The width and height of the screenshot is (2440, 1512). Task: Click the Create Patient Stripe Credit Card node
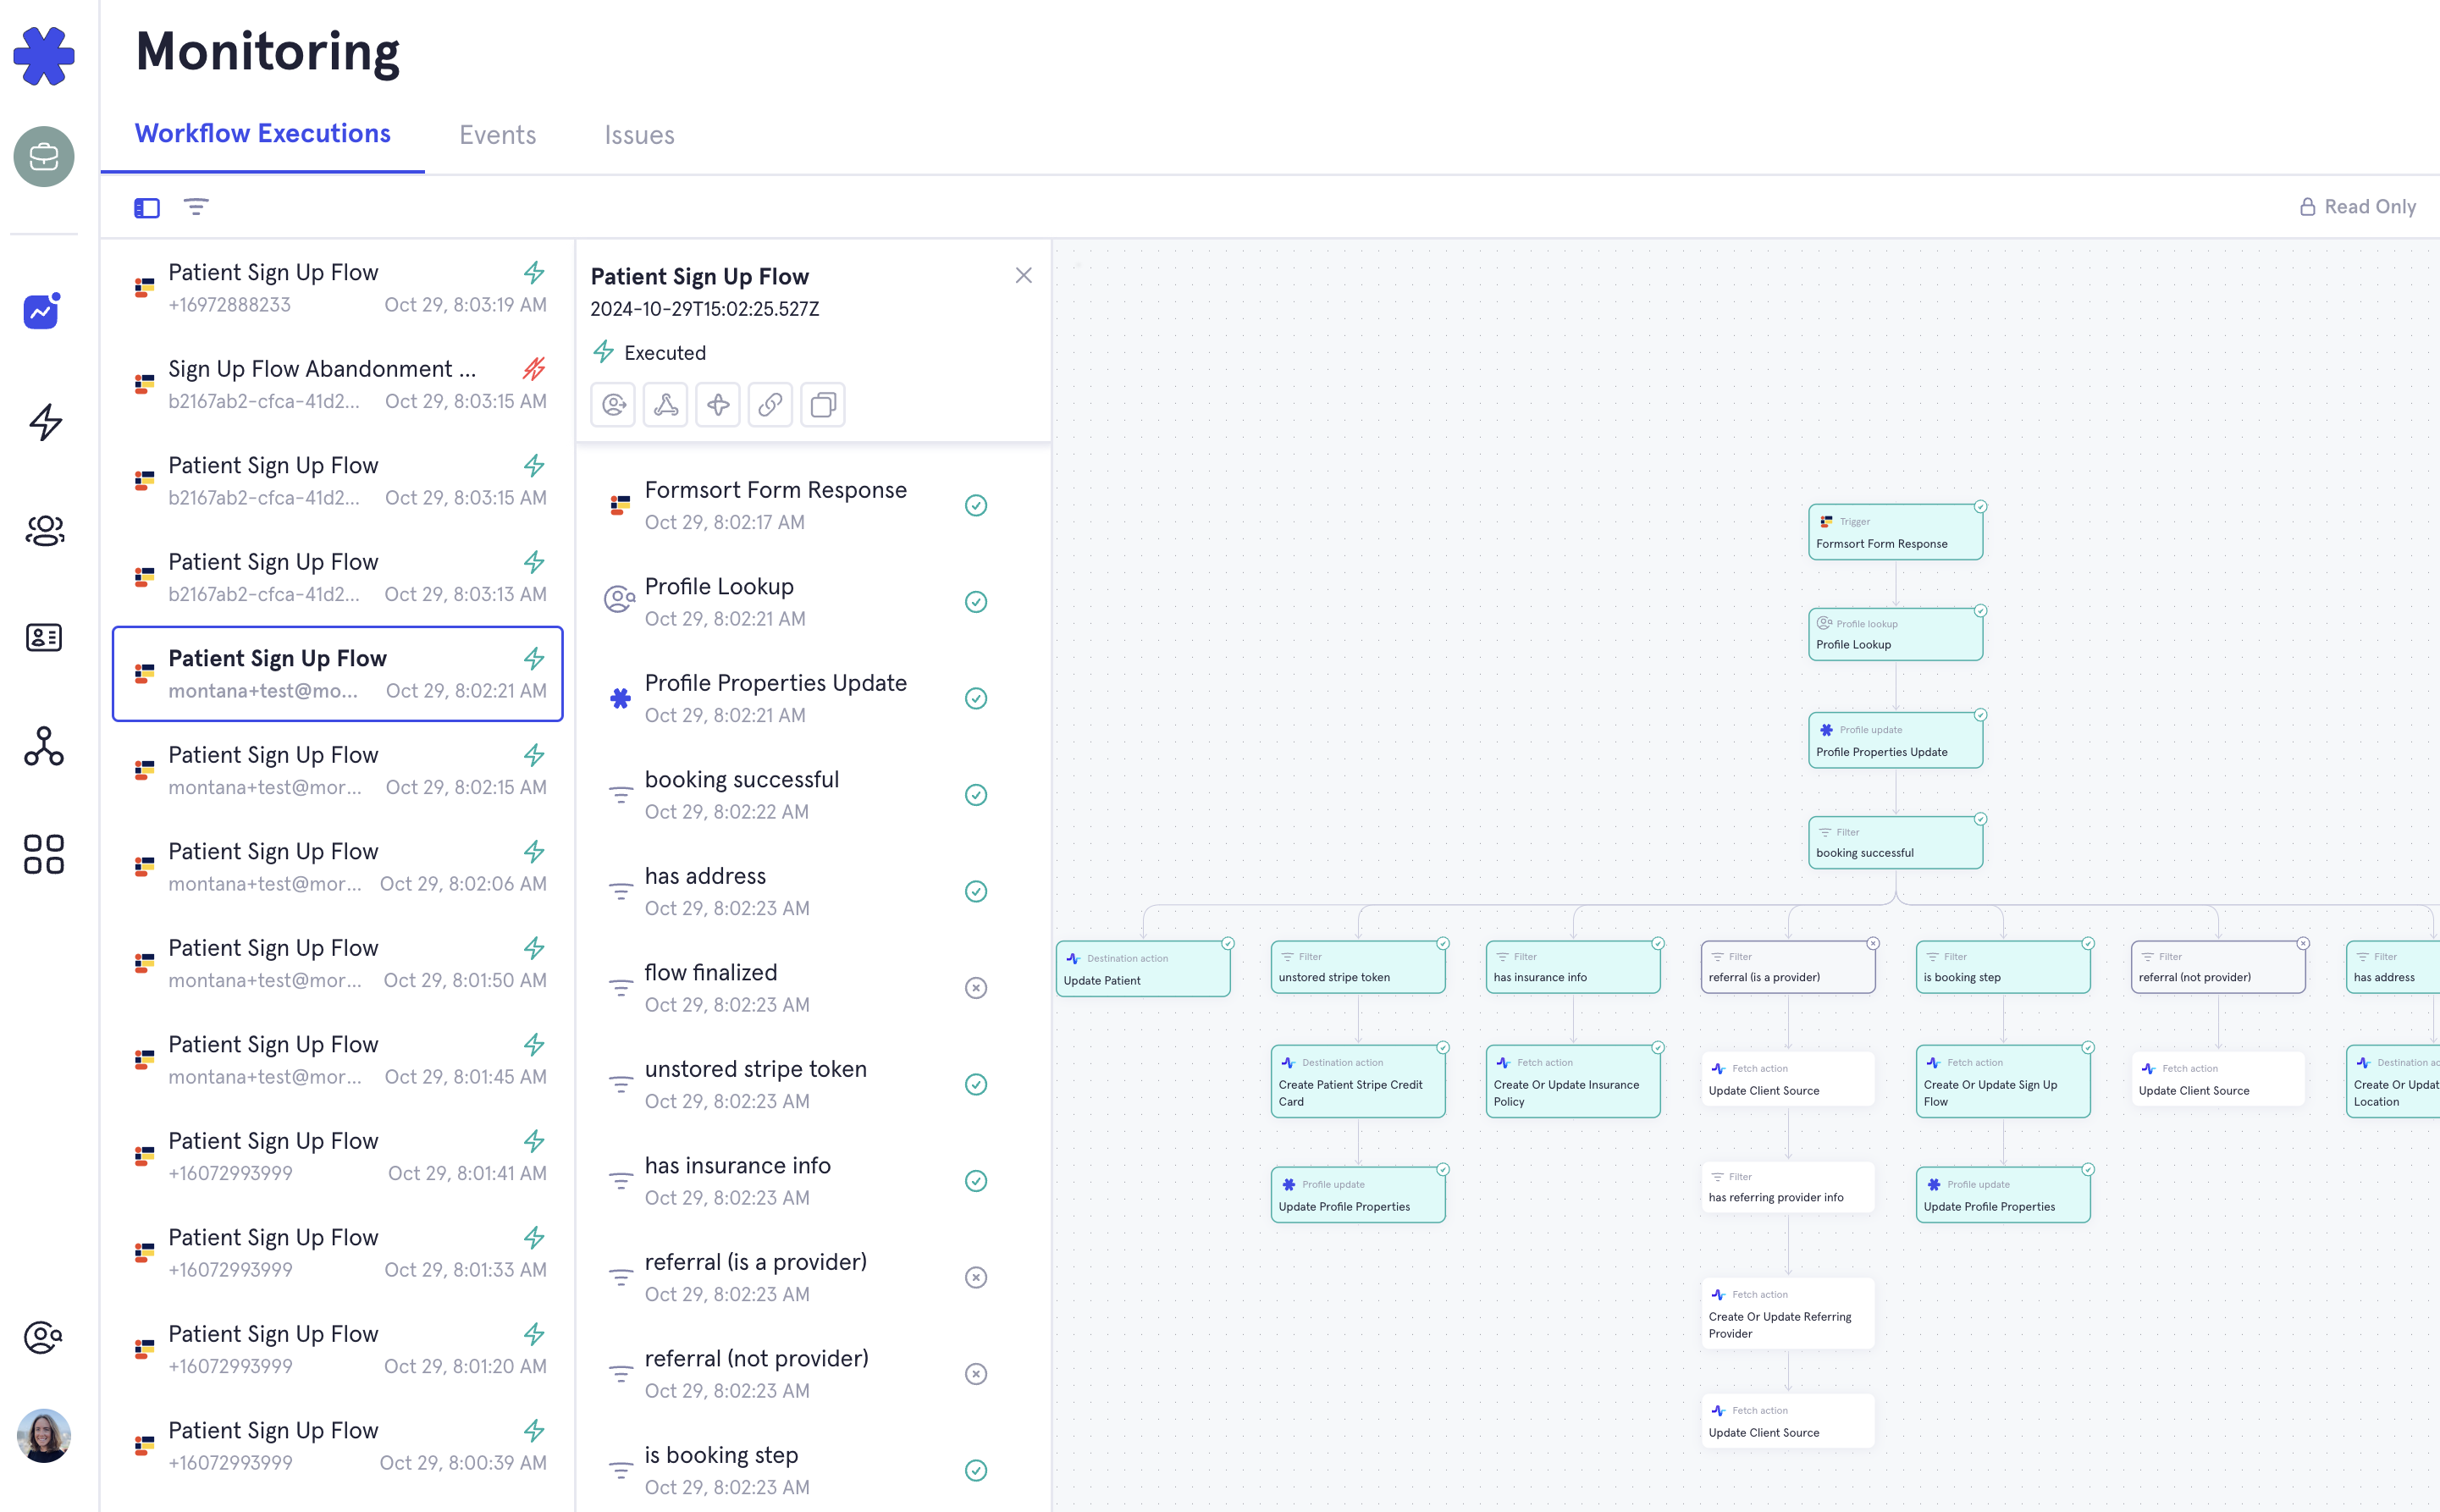click(1358, 1082)
